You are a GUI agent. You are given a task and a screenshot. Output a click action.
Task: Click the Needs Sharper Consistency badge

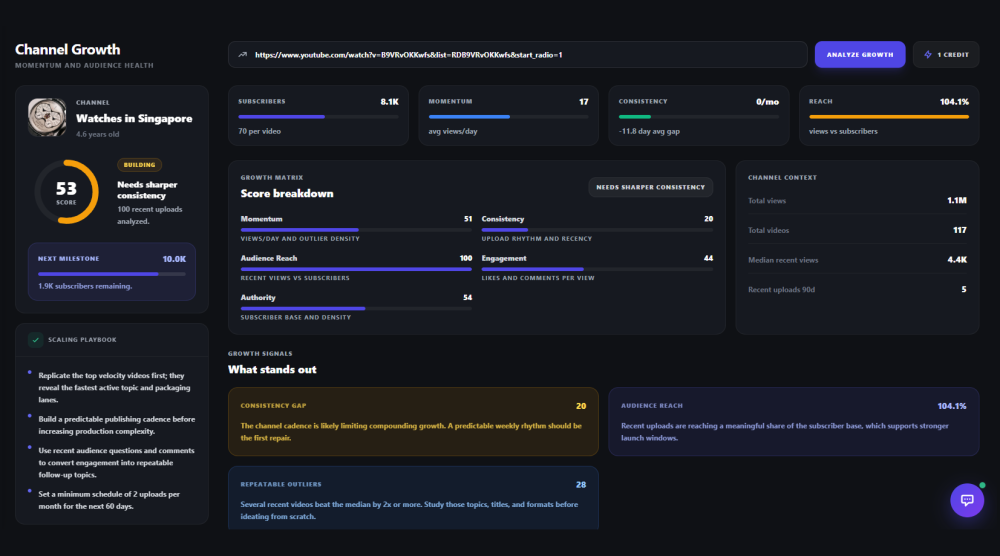(651, 187)
